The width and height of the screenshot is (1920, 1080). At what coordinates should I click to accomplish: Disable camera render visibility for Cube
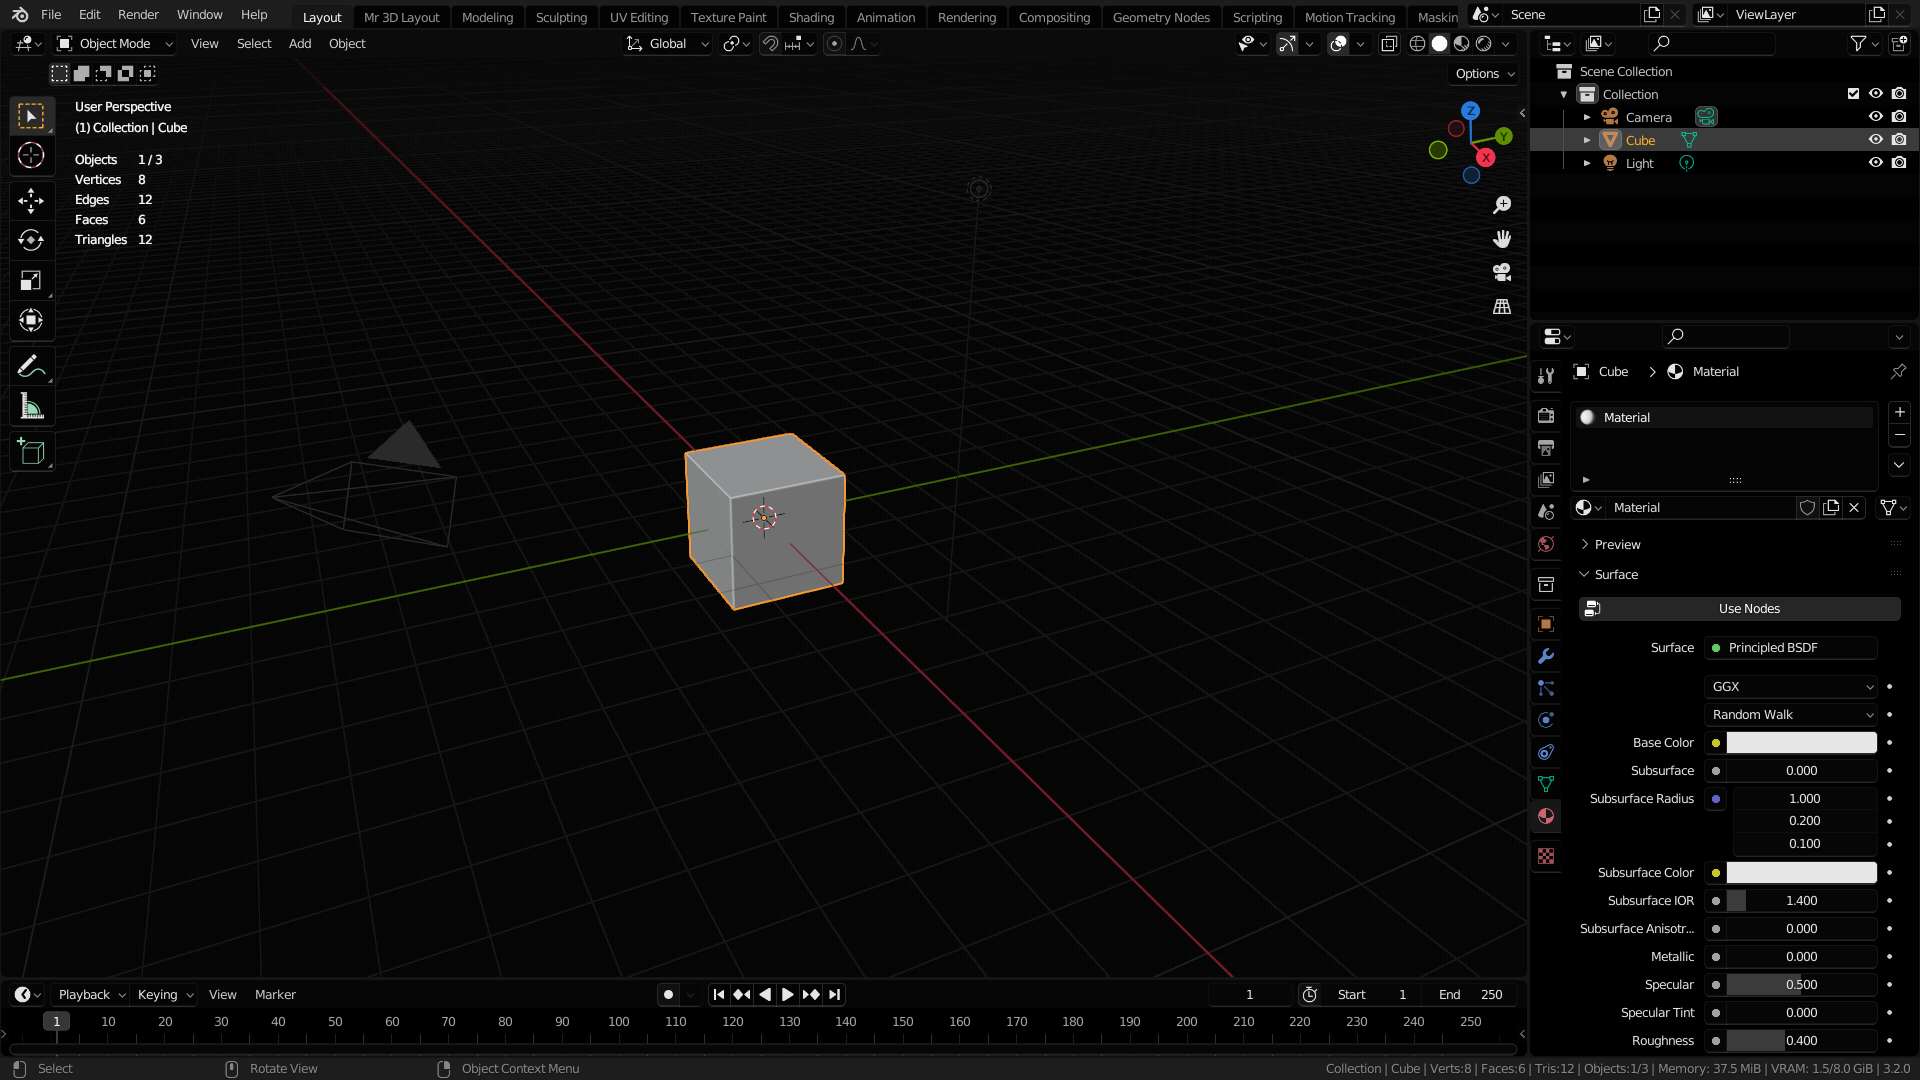[1899, 139]
